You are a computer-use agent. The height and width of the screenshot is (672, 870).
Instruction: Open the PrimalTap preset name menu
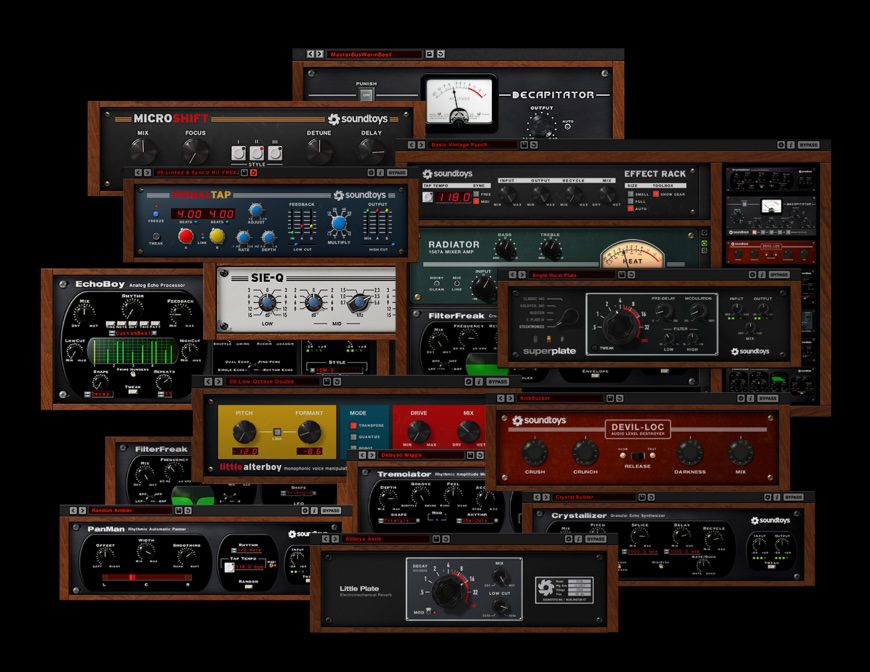(x=197, y=173)
